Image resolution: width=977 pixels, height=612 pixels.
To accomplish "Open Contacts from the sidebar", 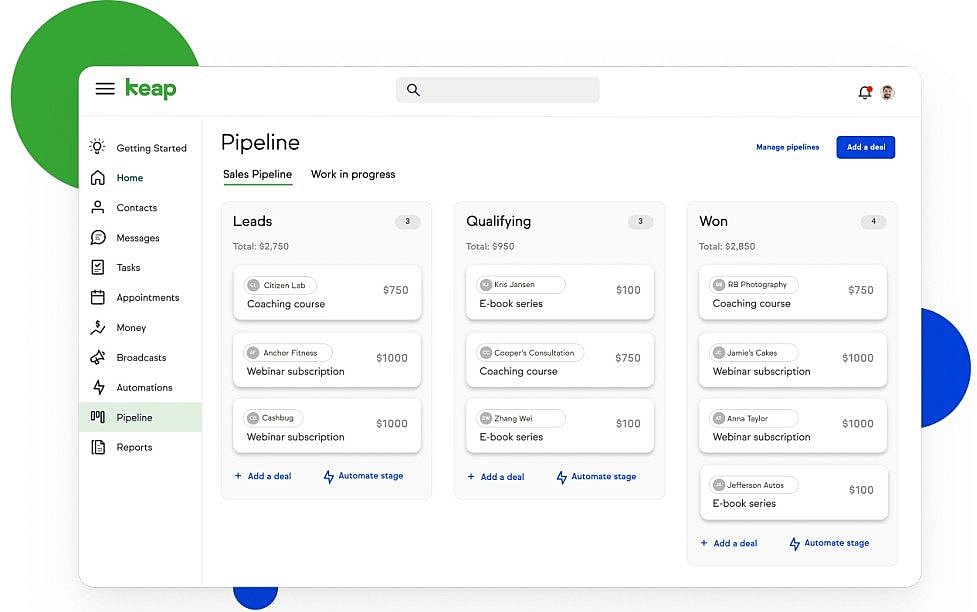I will pyautogui.click(x=136, y=208).
